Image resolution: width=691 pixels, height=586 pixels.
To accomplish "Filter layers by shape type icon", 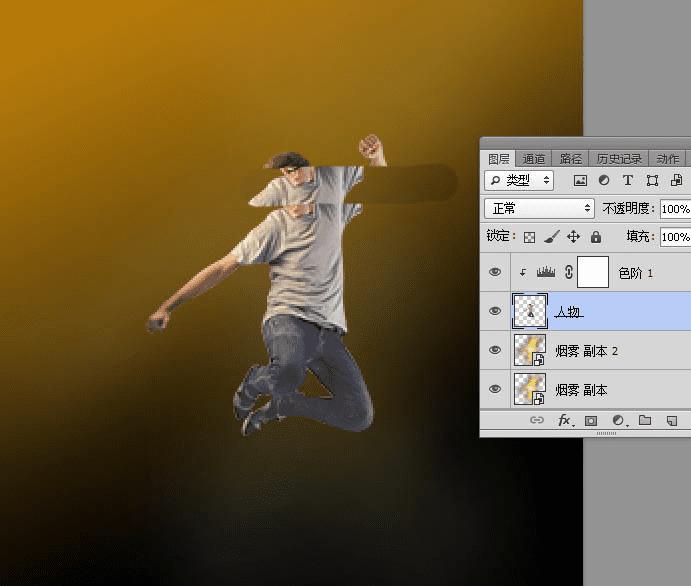I will [x=652, y=181].
